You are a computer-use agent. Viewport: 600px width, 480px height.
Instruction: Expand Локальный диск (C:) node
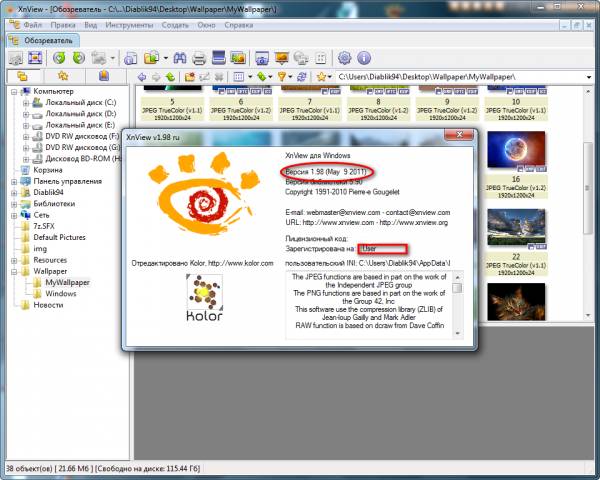point(25,103)
